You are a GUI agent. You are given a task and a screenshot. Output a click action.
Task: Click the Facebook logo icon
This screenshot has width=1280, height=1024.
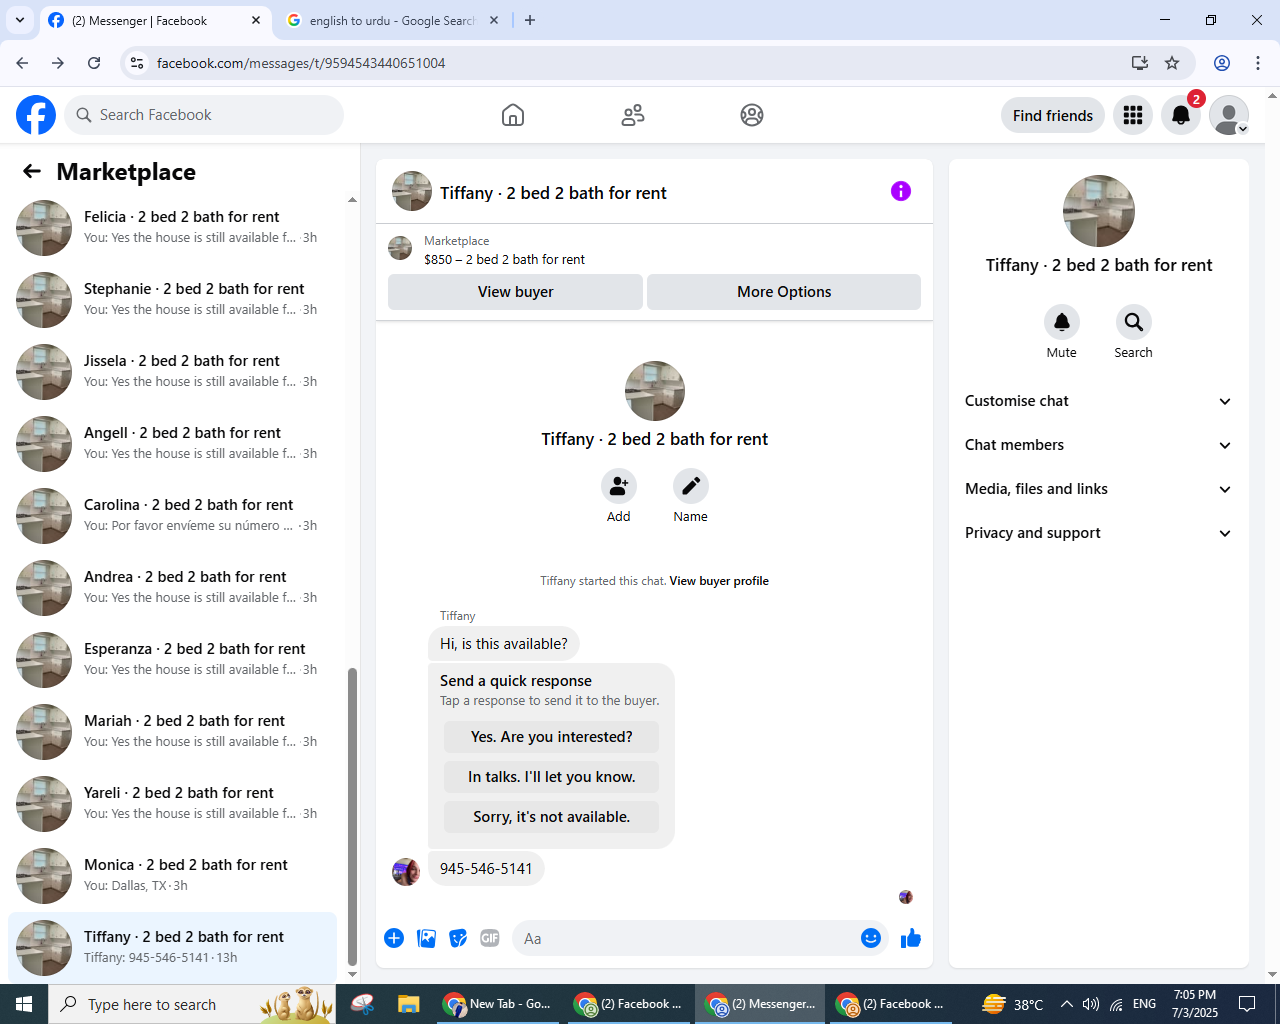click(36, 115)
